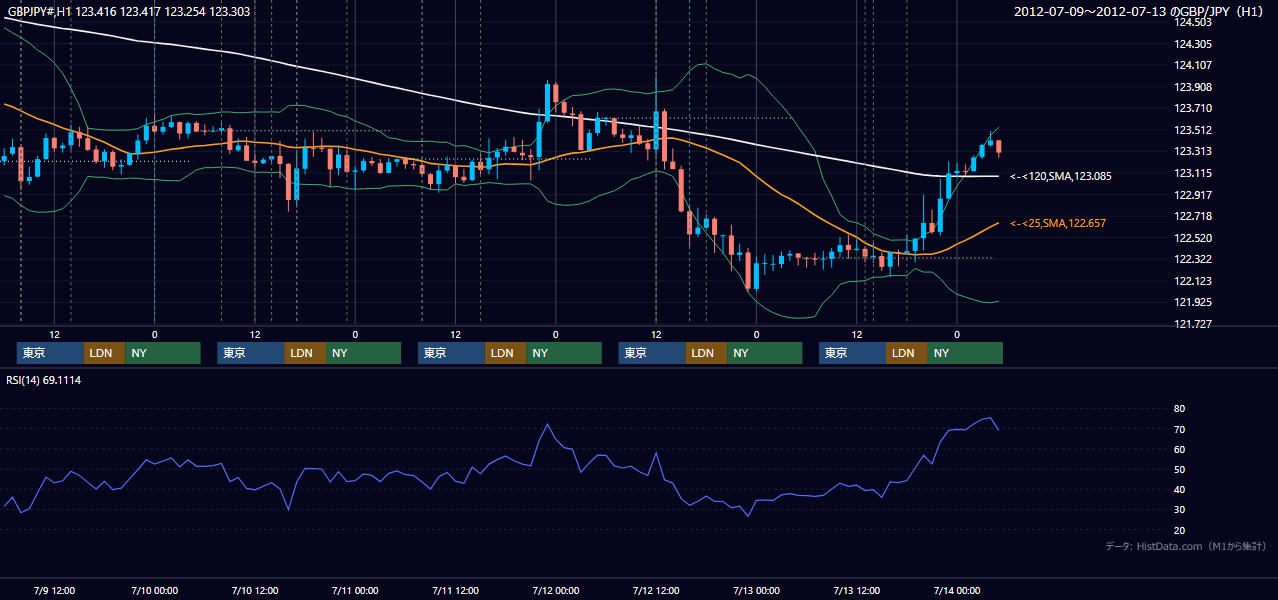Select price axis value 123.115

(x=1192, y=173)
